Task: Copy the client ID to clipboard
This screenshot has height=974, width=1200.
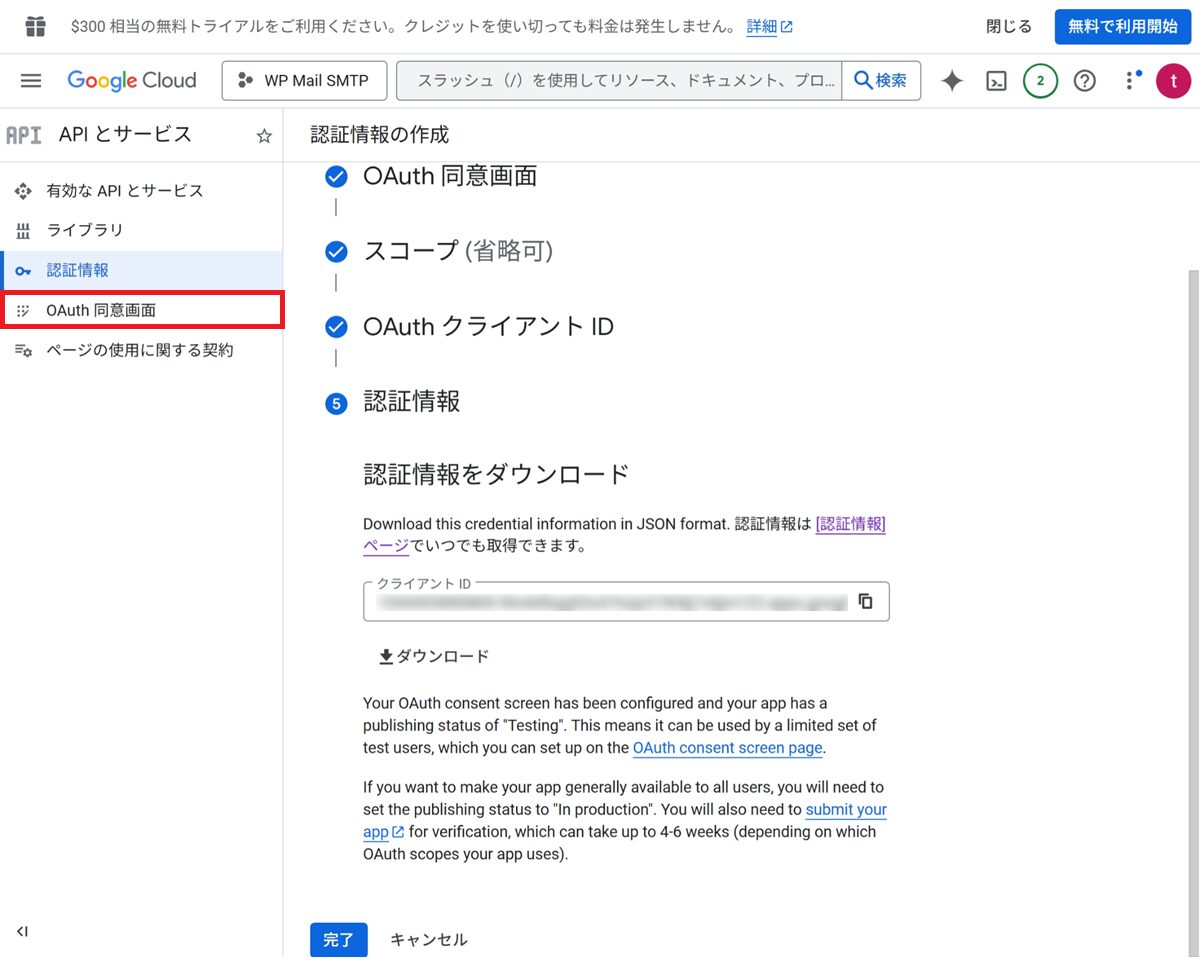Action: coord(866,601)
